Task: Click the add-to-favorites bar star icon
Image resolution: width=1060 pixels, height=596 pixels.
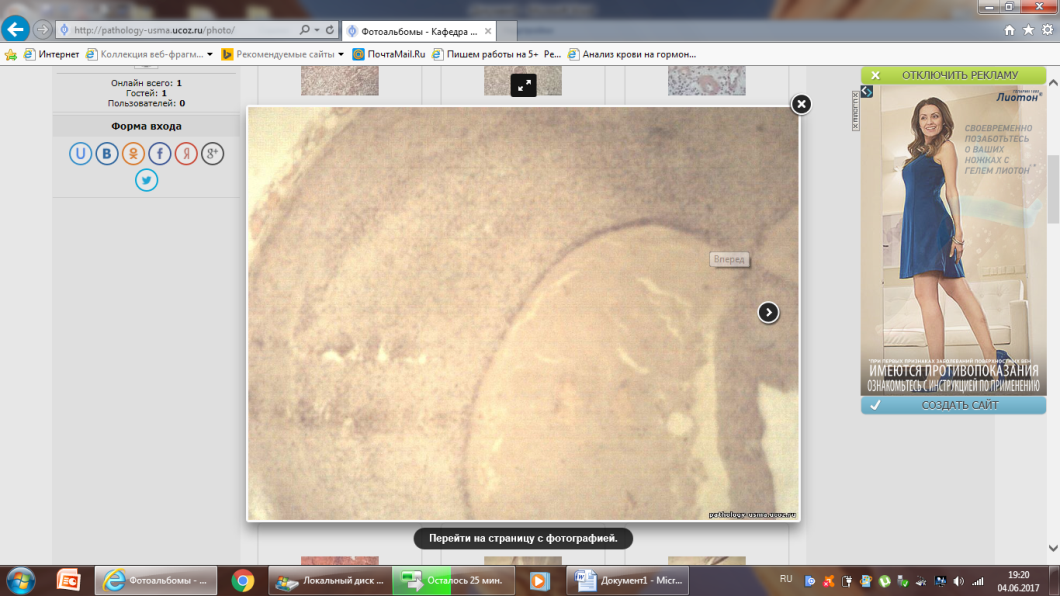Action: (11, 55)
